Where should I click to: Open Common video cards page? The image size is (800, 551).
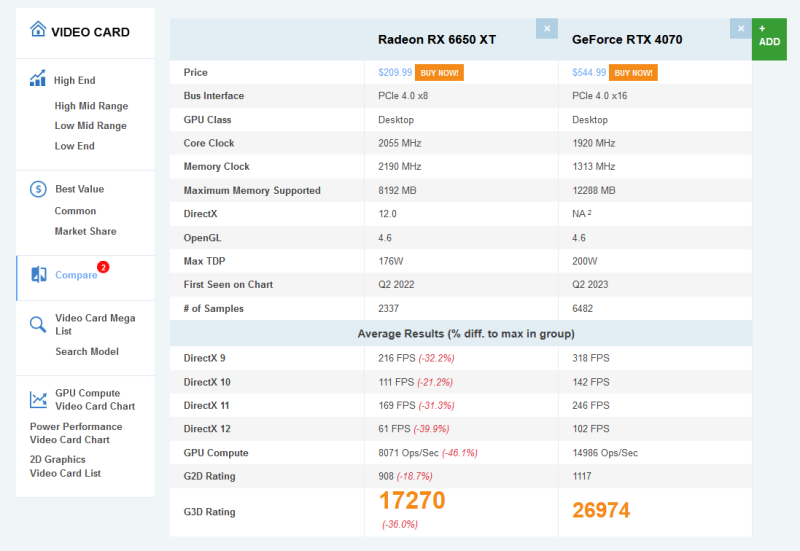click(x=75, y=211)
